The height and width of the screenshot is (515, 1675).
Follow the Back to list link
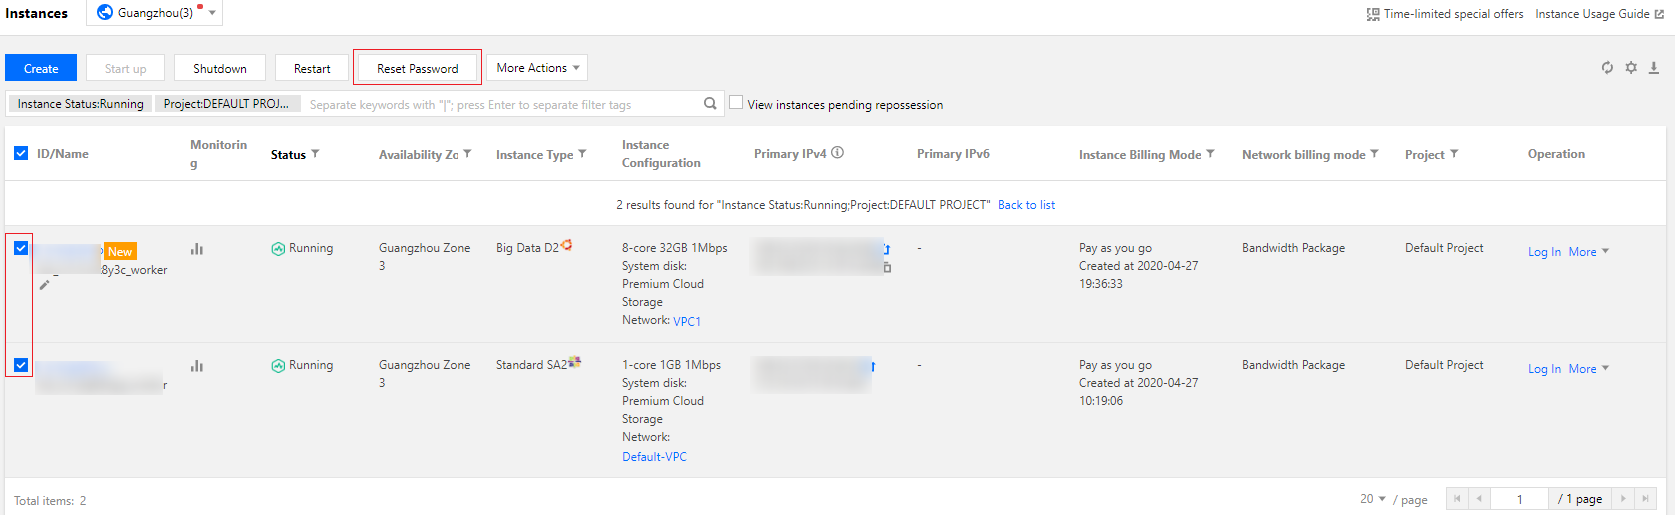point(1026,205)
